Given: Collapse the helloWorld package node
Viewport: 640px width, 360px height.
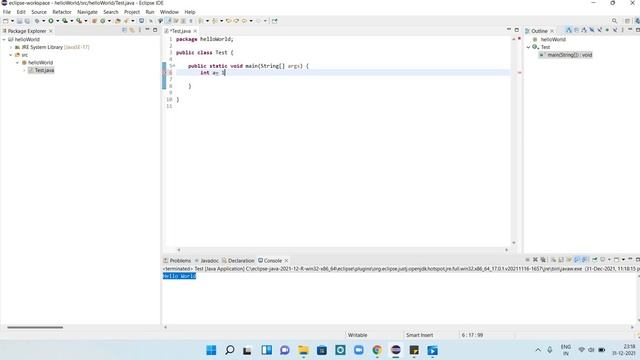Looking at the screenshot, I should (x=18, y=63).
